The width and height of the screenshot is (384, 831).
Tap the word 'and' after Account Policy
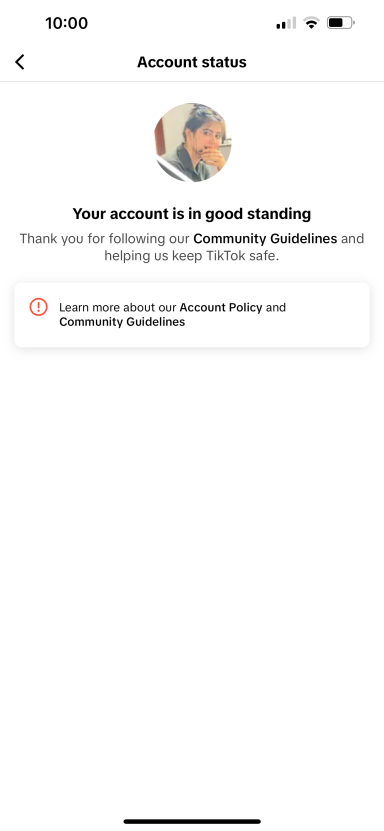click(275, 307)
